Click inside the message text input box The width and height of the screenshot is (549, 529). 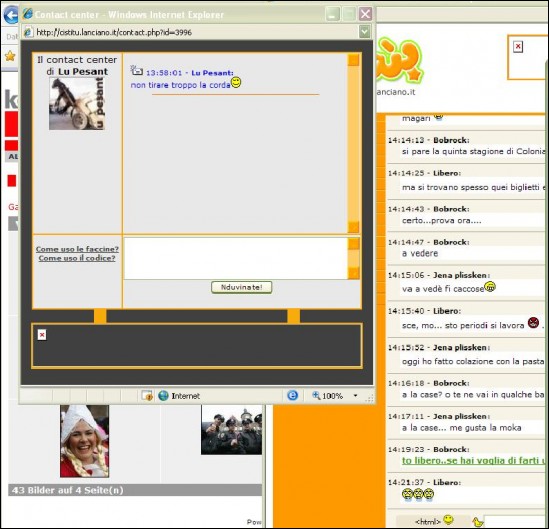(x=236, y=258)
